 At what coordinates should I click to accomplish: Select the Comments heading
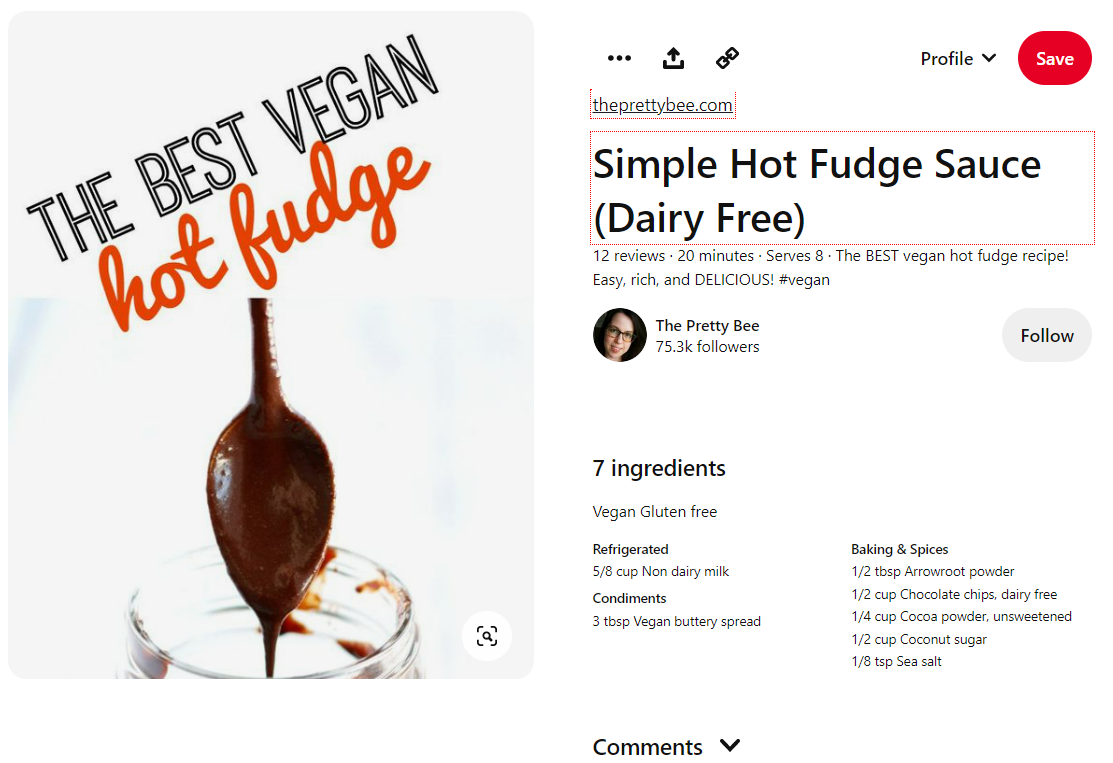click(647, 747)
